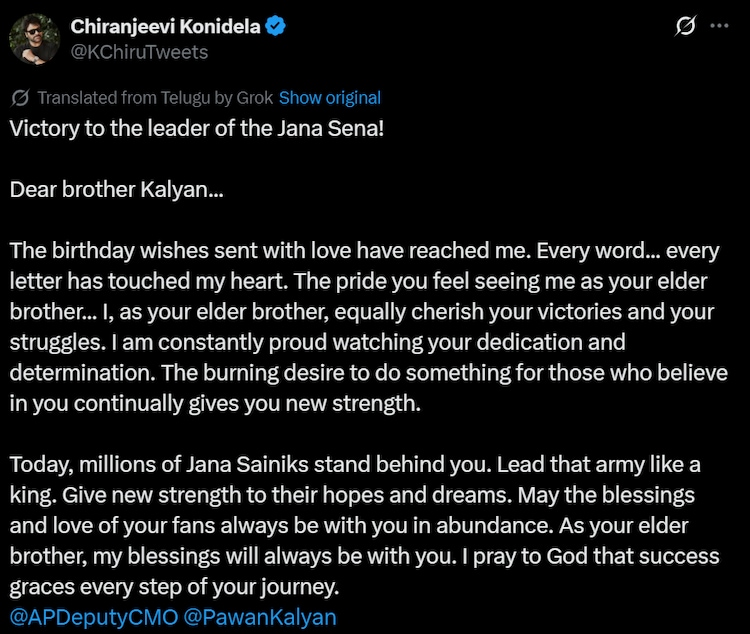Screen dimensions: 750x634
Task: Open the @KChiruTweets handle
Action: [x=139, y=52]
